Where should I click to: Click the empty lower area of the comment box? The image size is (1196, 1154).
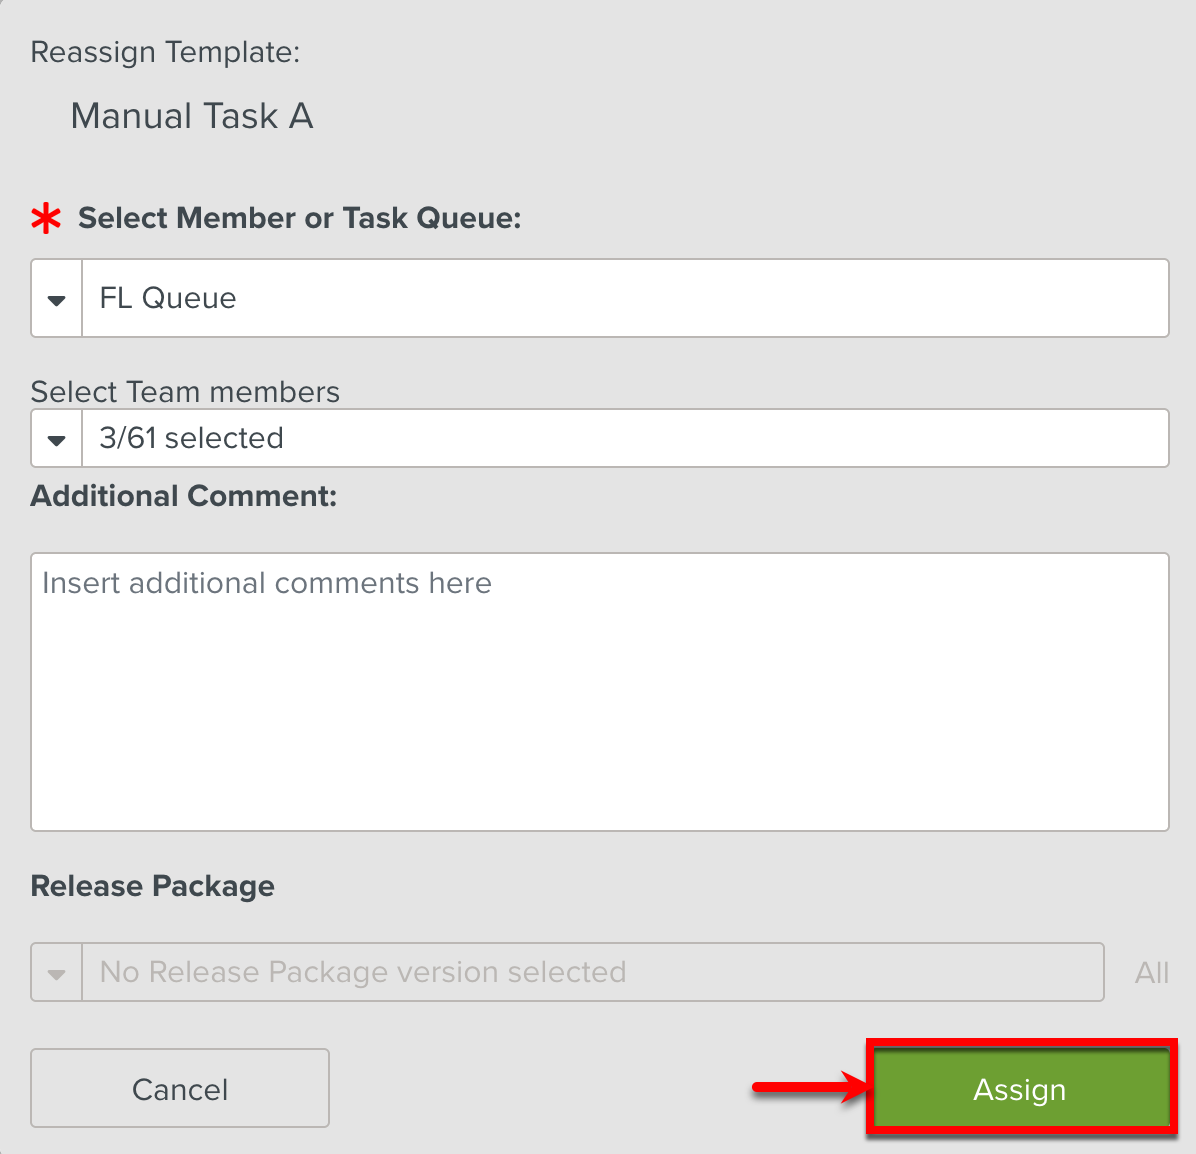pos(600,740)
